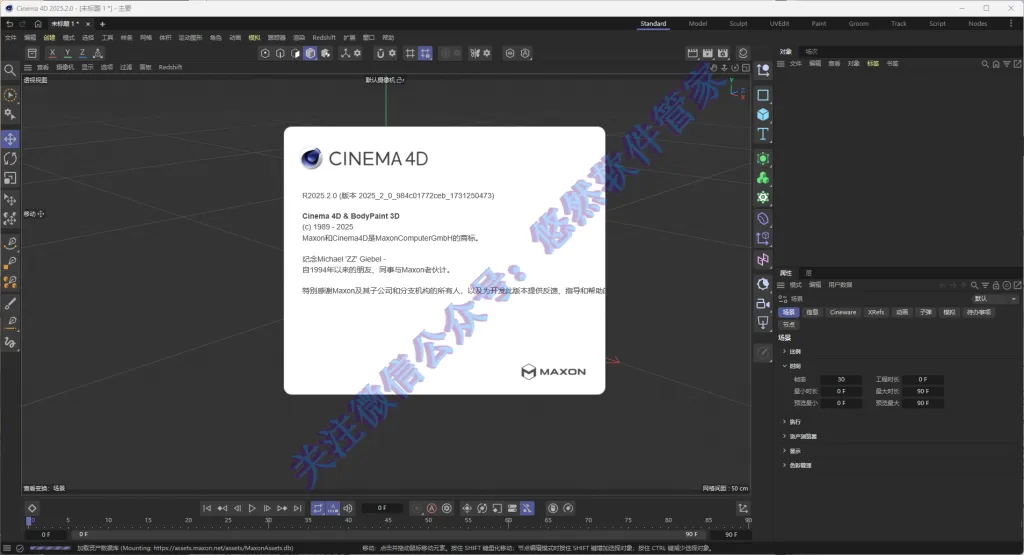
Task: Click the keyframe diamond icon left of timeline
Action: tap(32, 508)
